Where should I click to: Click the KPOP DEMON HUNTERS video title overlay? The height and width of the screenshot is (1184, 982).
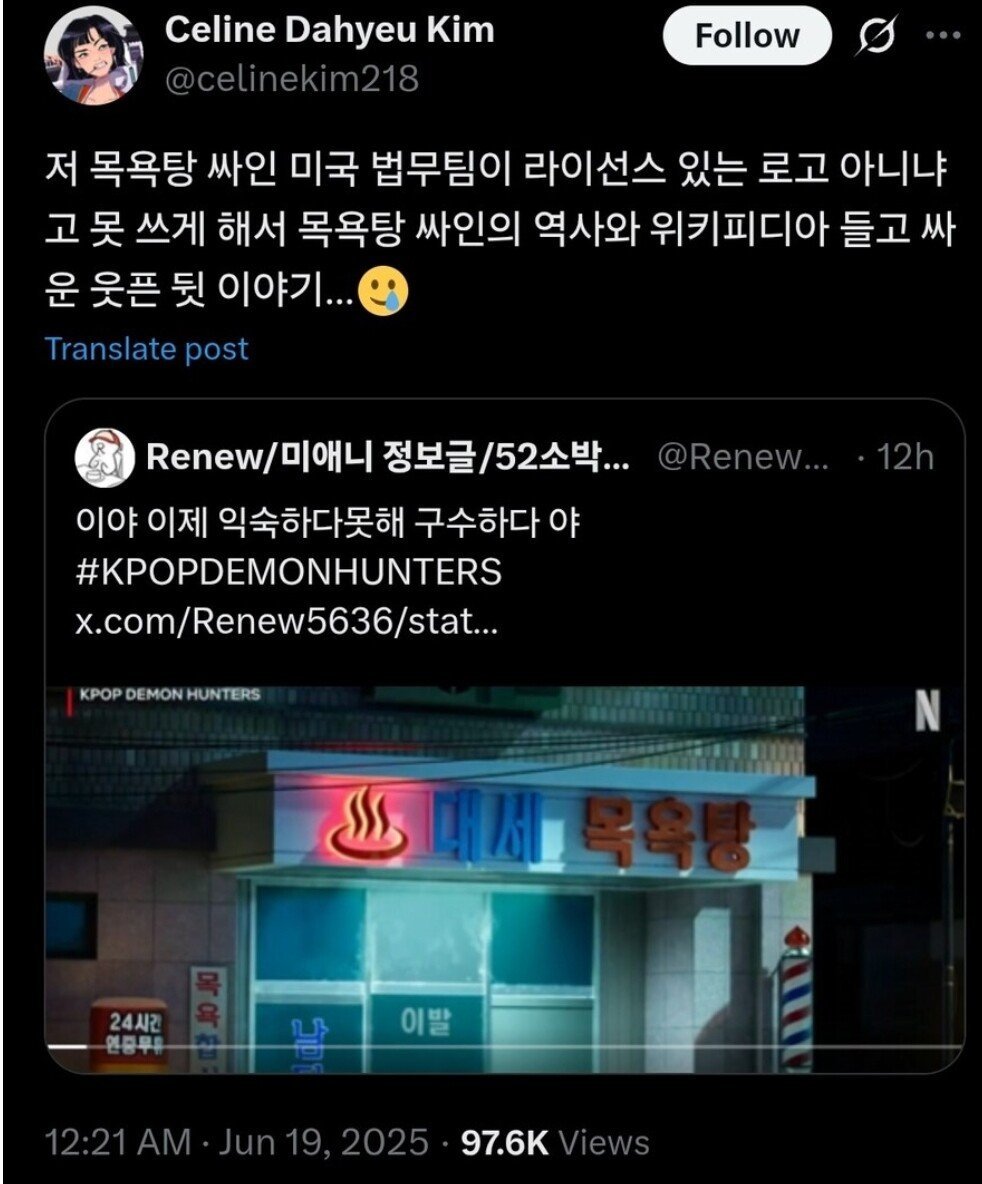pyautogui.click(x=169, y=694)
